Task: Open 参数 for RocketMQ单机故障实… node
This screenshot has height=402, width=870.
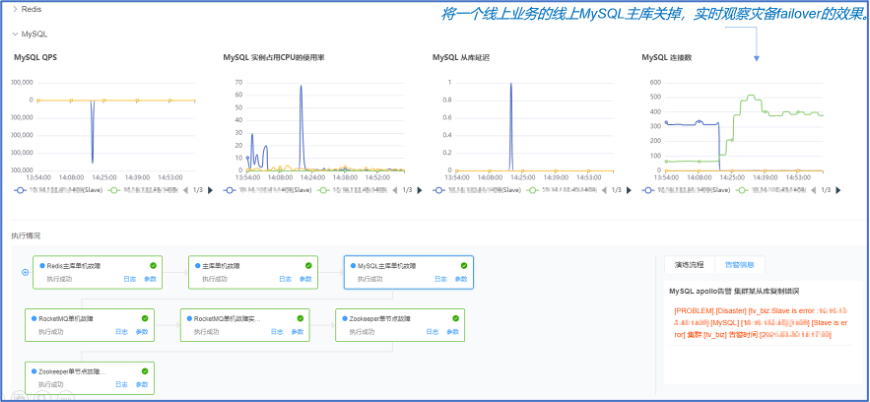Action: coord(297,332)
